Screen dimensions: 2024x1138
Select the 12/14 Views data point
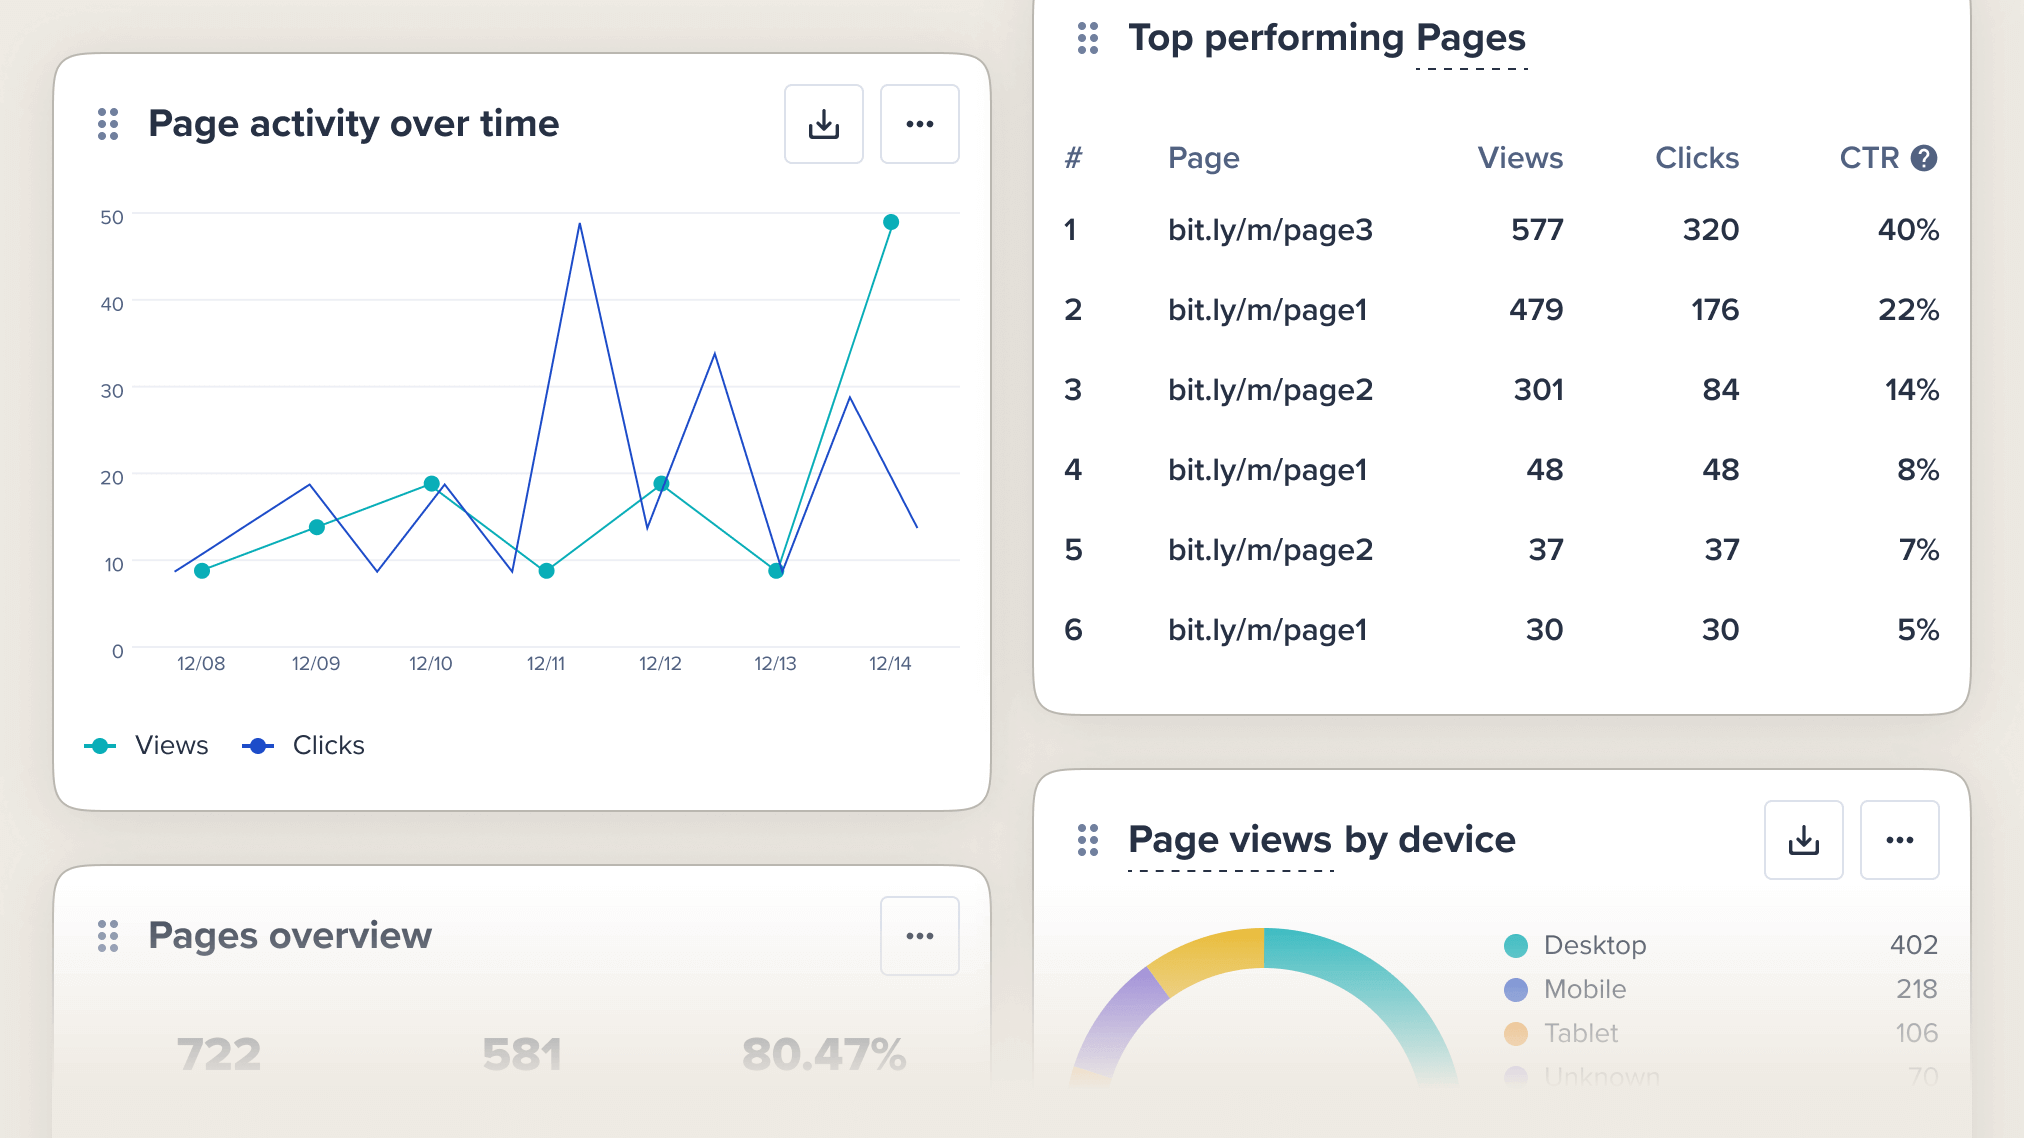[891, 223]
